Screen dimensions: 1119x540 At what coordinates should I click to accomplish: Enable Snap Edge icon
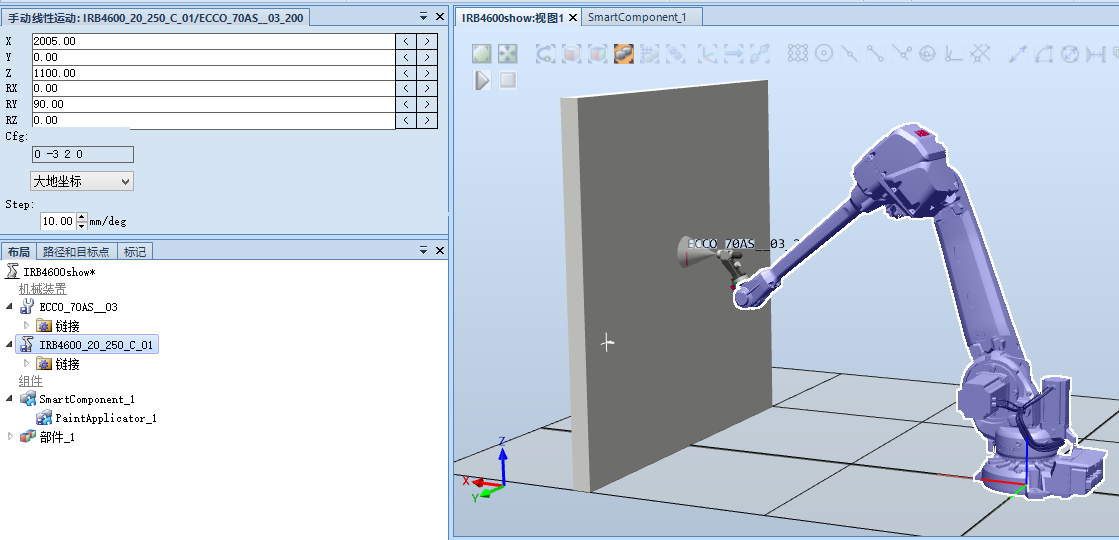point(901,54)
